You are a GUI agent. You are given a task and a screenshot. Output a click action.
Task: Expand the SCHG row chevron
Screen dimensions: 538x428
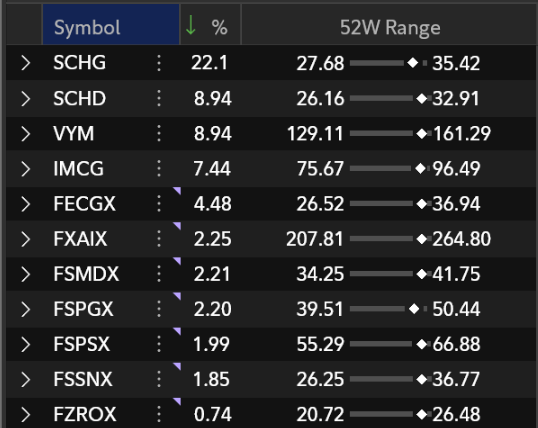pos(25,63)
